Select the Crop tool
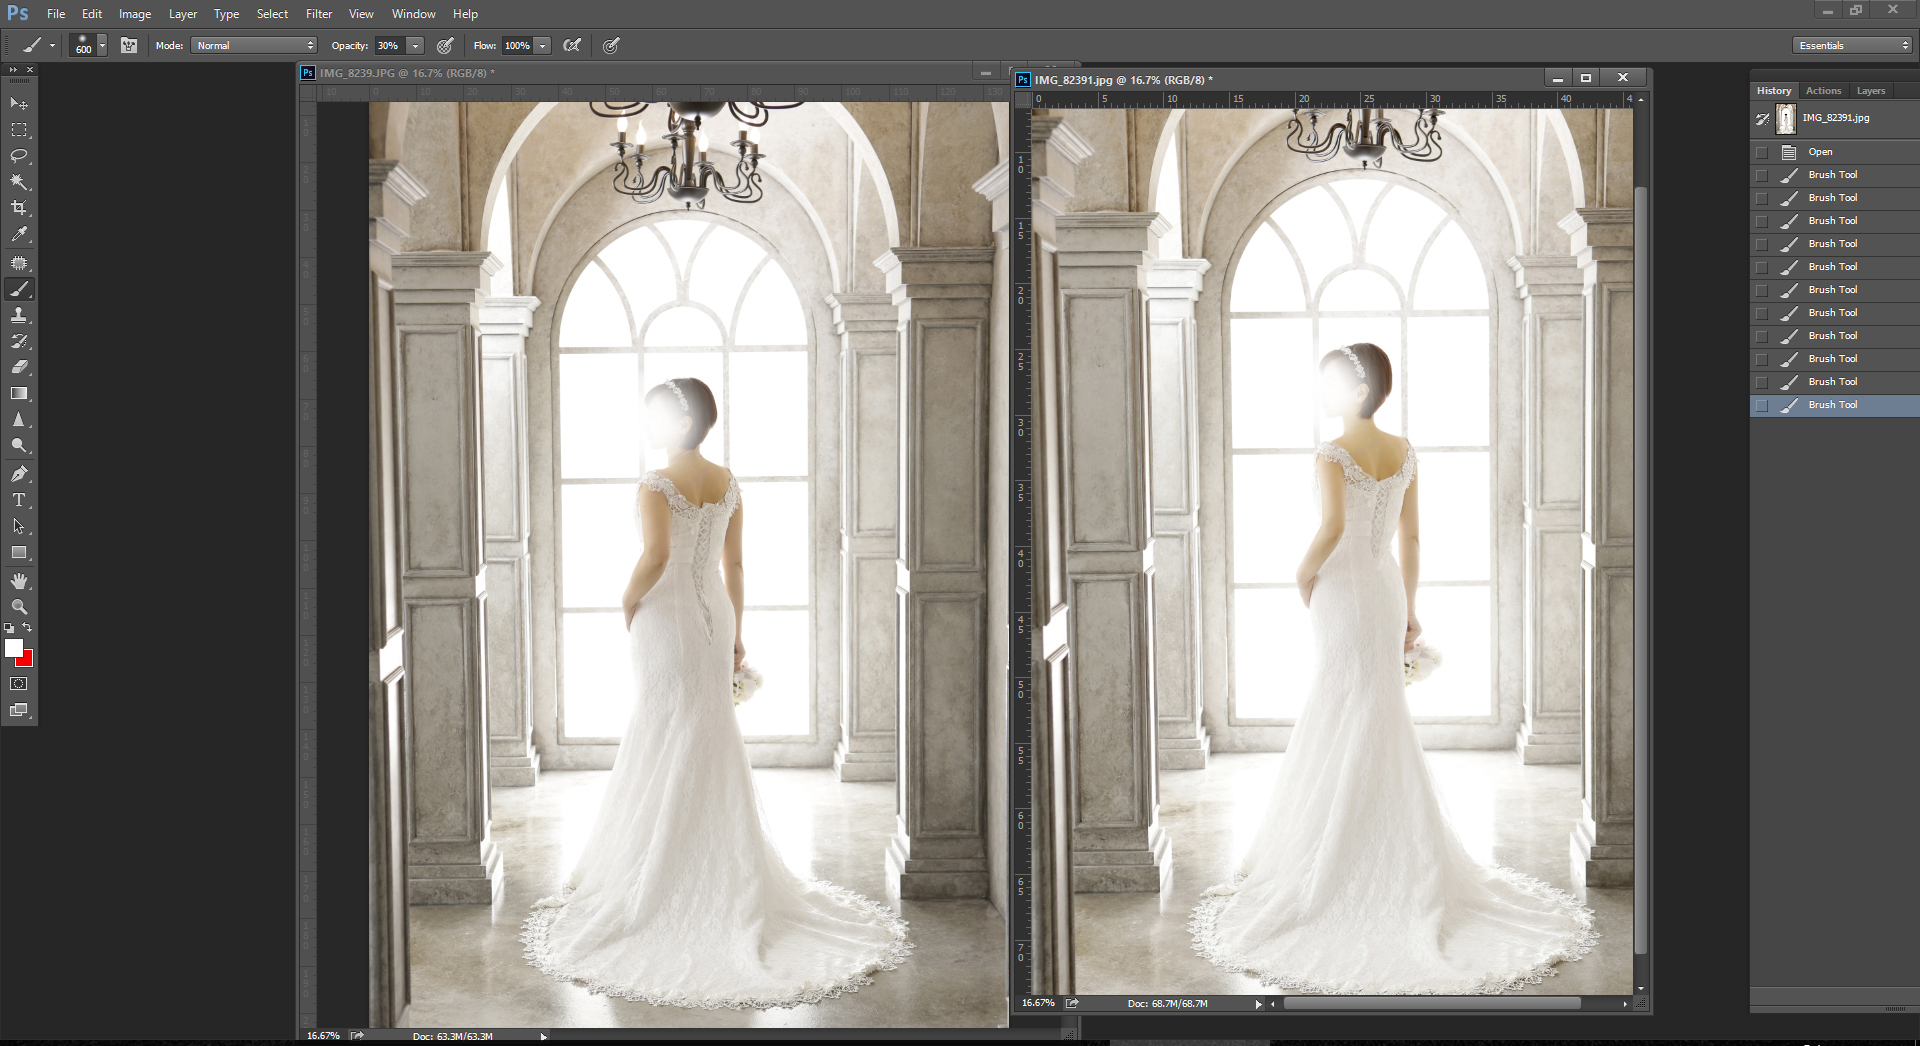This screenshot has width=1920, height=1046. click(19, 208)
